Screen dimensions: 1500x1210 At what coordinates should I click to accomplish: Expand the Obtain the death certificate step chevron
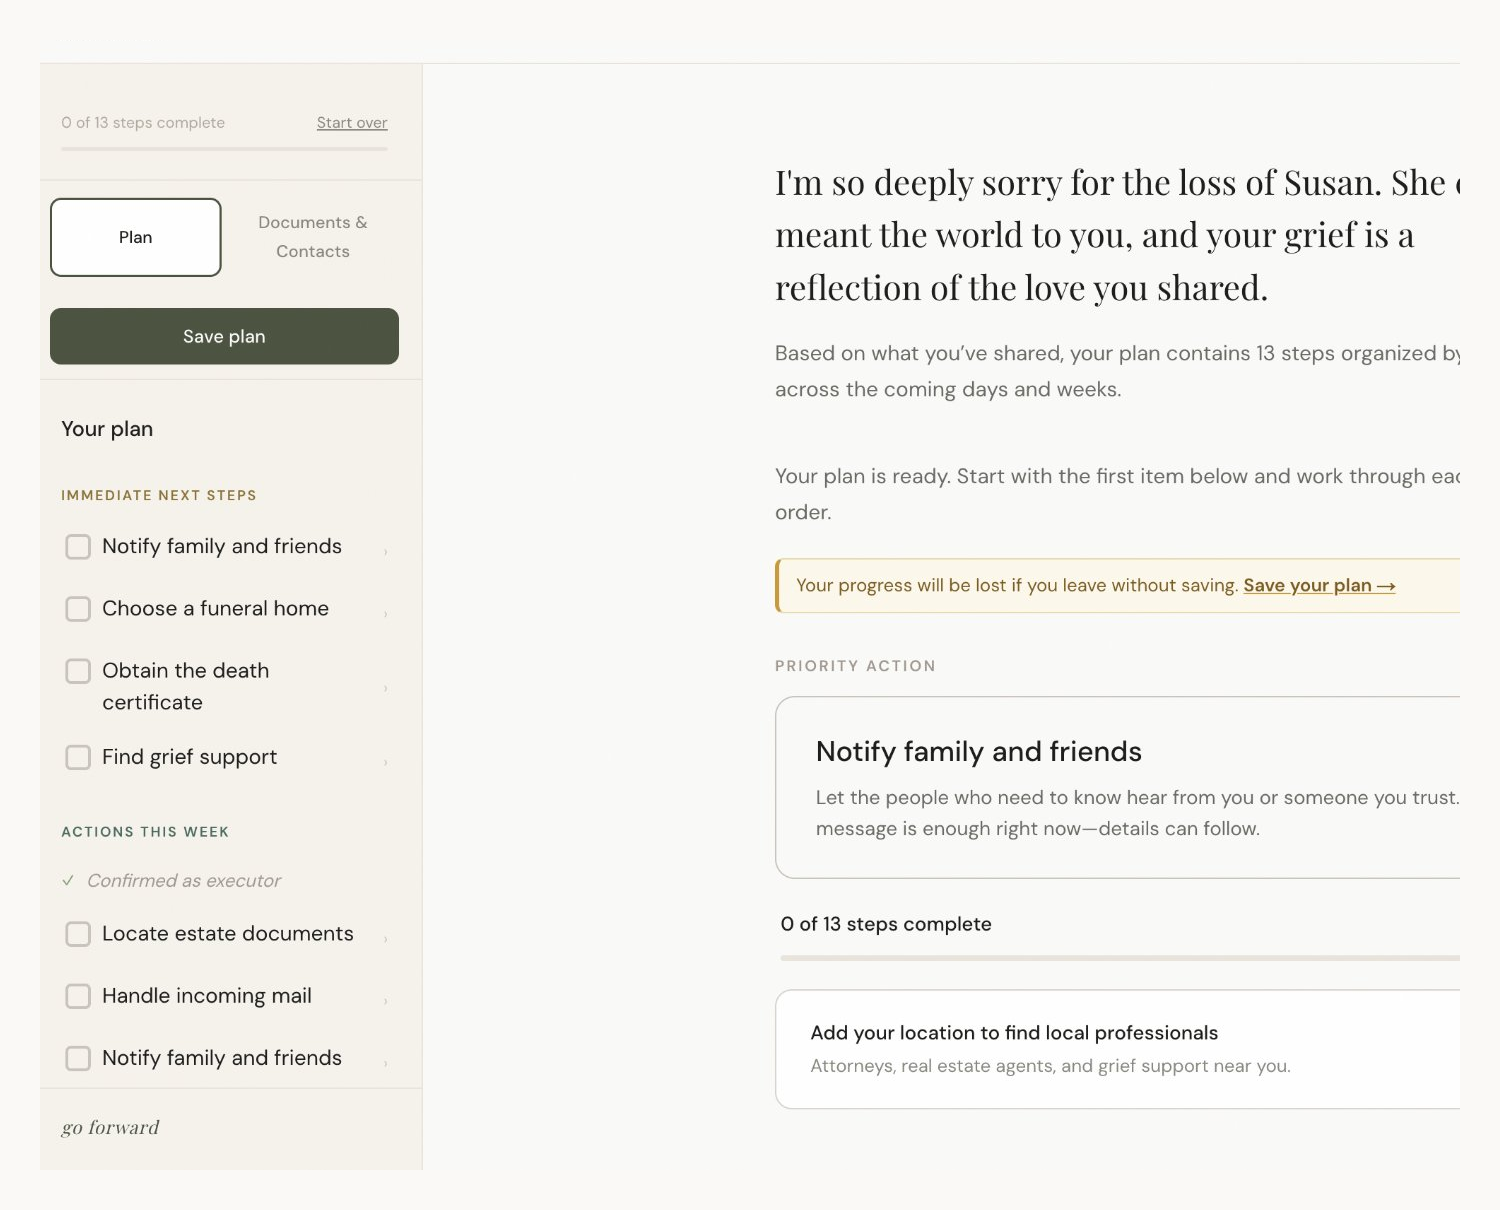tap(386, 688)
